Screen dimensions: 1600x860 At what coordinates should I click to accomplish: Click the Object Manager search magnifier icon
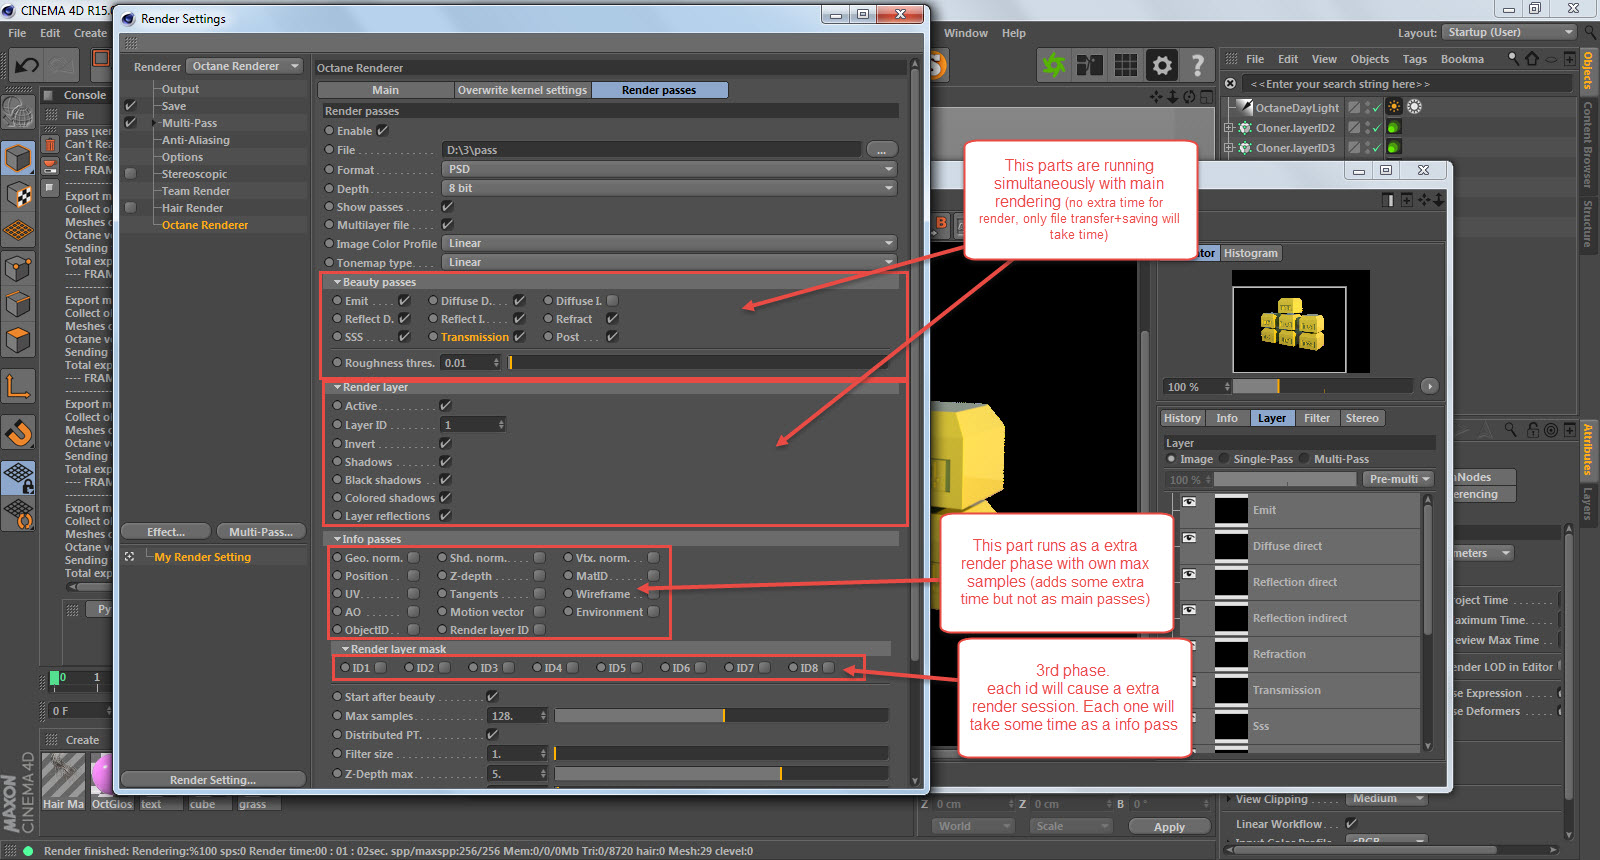(1513, 59)
